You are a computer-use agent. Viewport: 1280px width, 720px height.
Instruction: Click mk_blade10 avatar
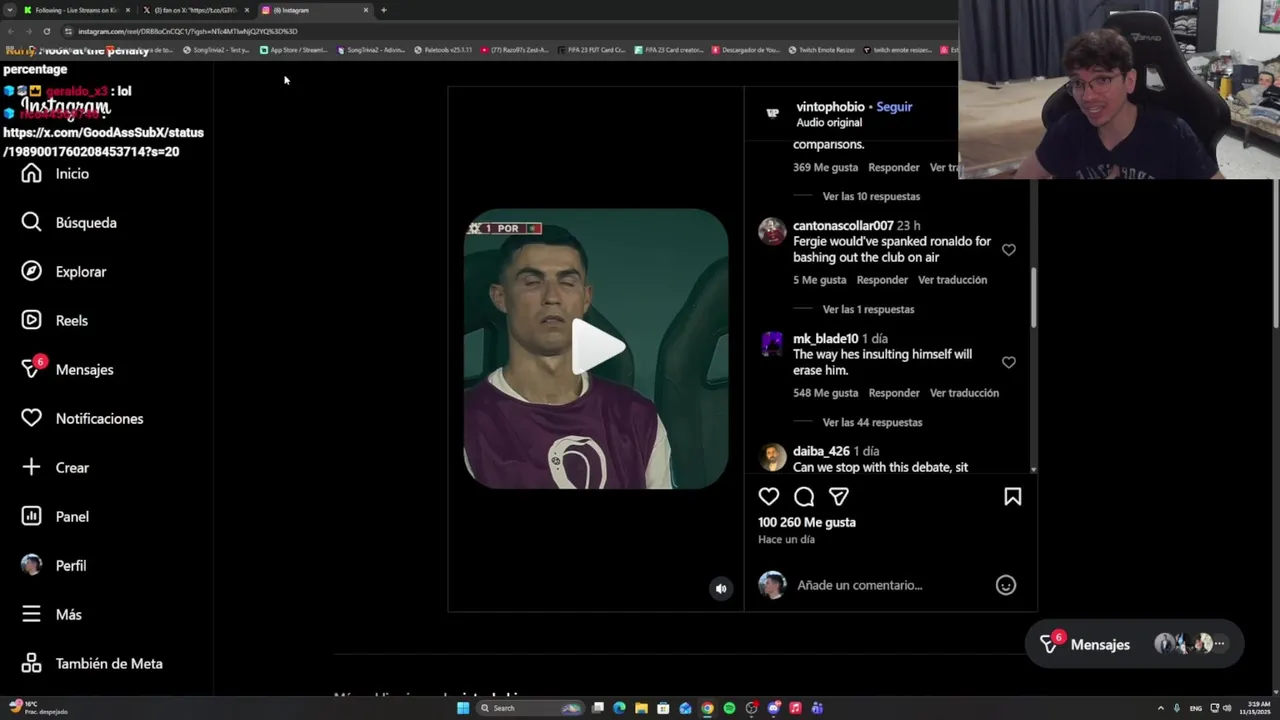point(772,345)
